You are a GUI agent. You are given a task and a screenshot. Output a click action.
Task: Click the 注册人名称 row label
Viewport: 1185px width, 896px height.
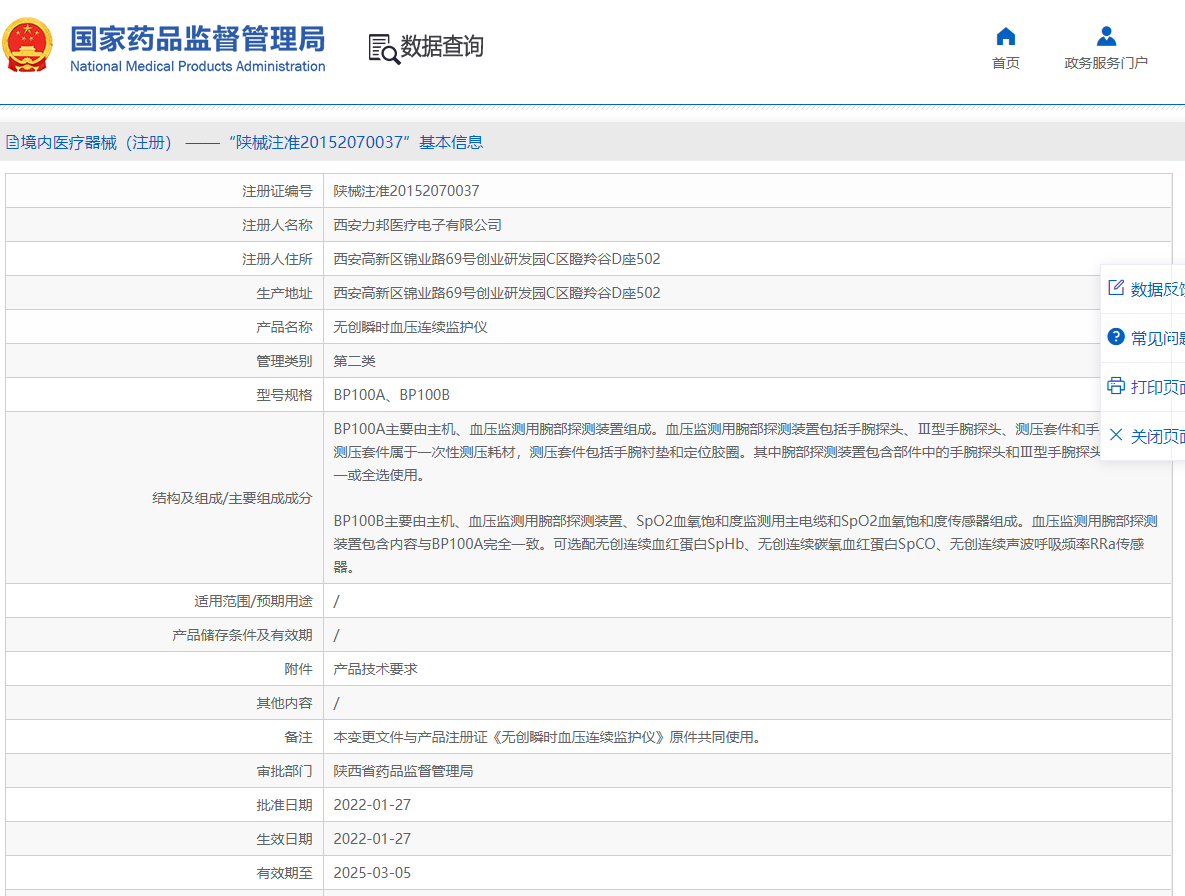coord(277,225)
